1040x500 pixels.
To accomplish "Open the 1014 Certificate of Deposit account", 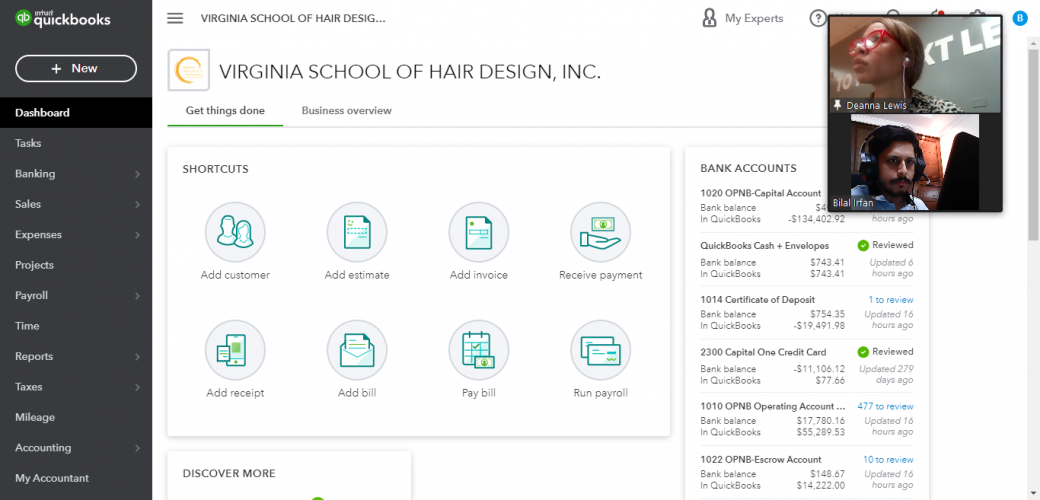I will [x=757, y=300].
